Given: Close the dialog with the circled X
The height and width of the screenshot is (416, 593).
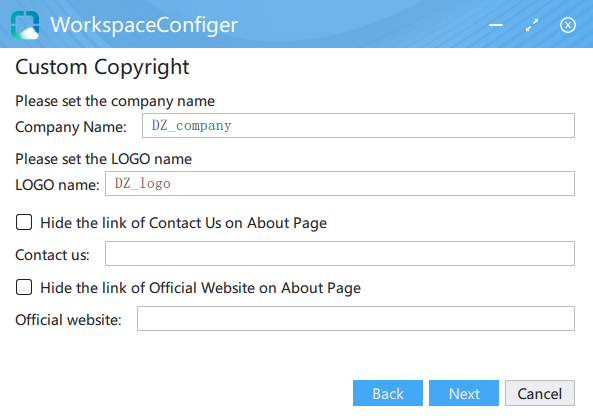Looking at the screenshot, I should 568,25.
